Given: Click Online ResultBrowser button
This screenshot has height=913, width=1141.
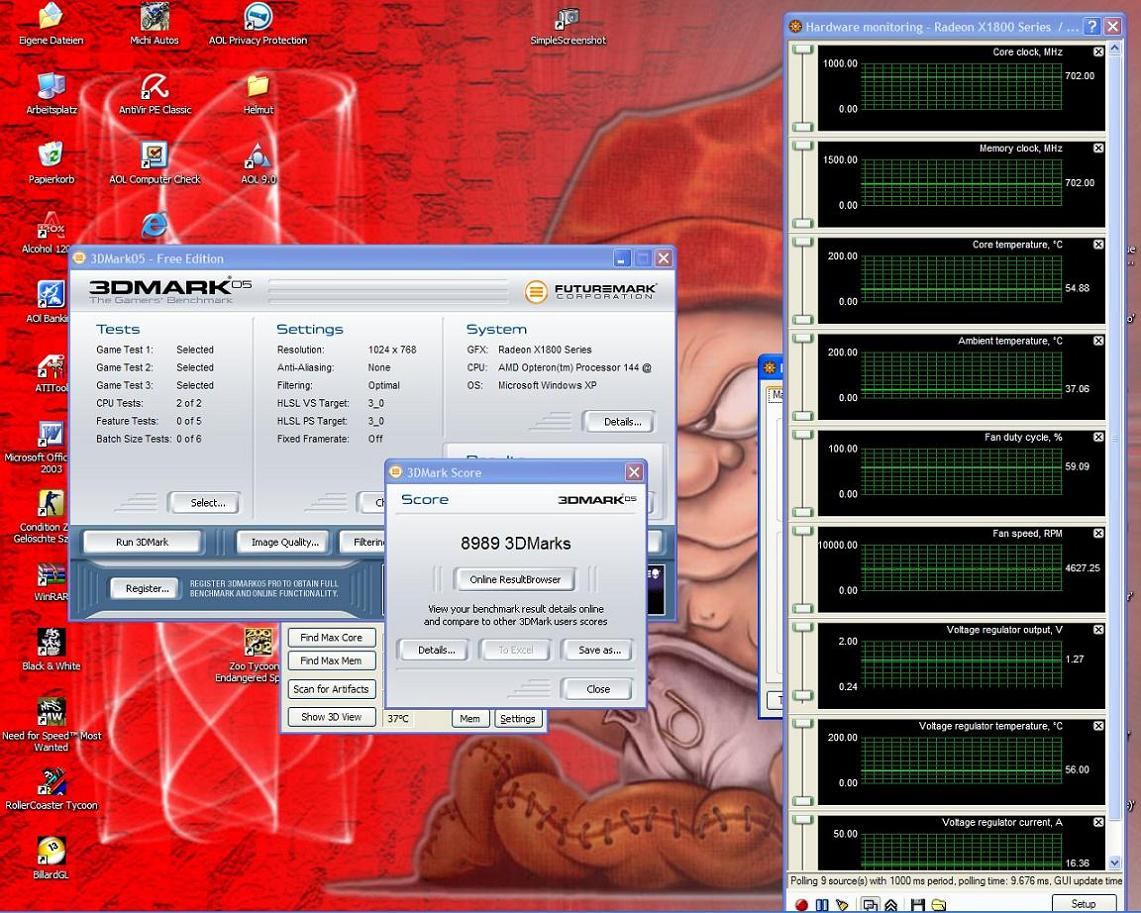Looking at the screenshot, I should [514, 580].
